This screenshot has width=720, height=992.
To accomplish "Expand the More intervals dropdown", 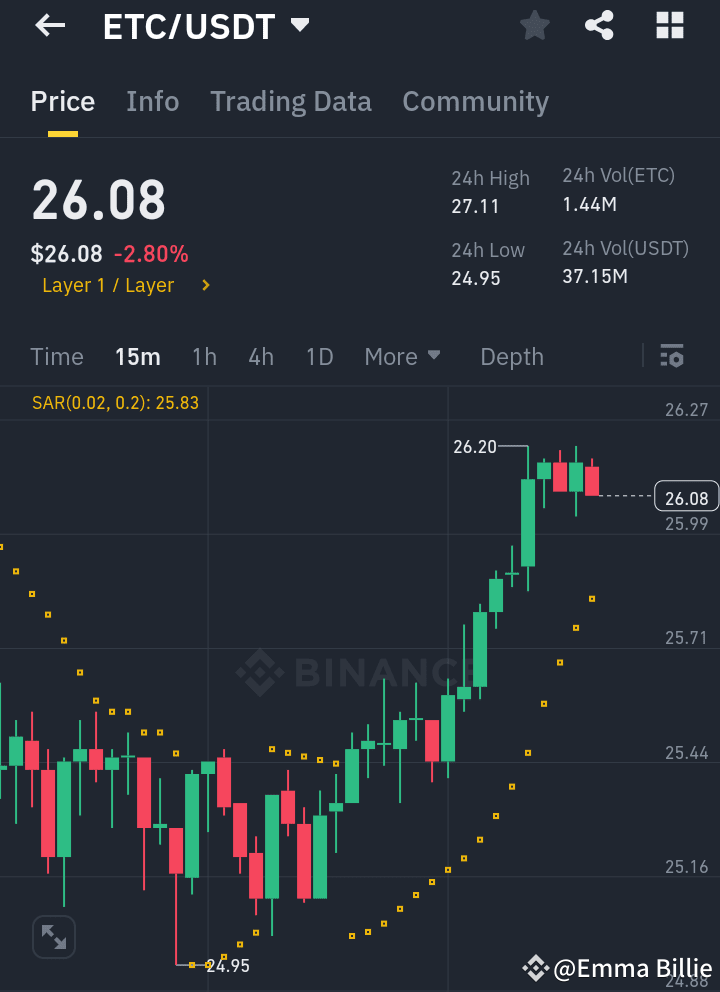I will pos(402,356).
